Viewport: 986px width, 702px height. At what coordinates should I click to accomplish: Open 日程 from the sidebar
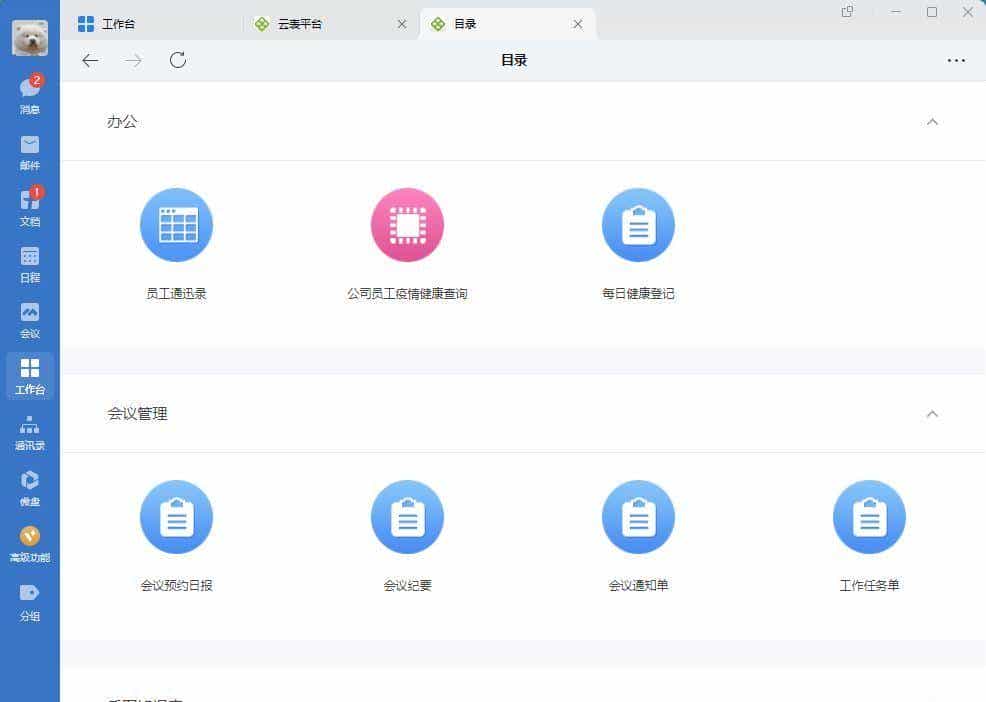pos(30,265)
